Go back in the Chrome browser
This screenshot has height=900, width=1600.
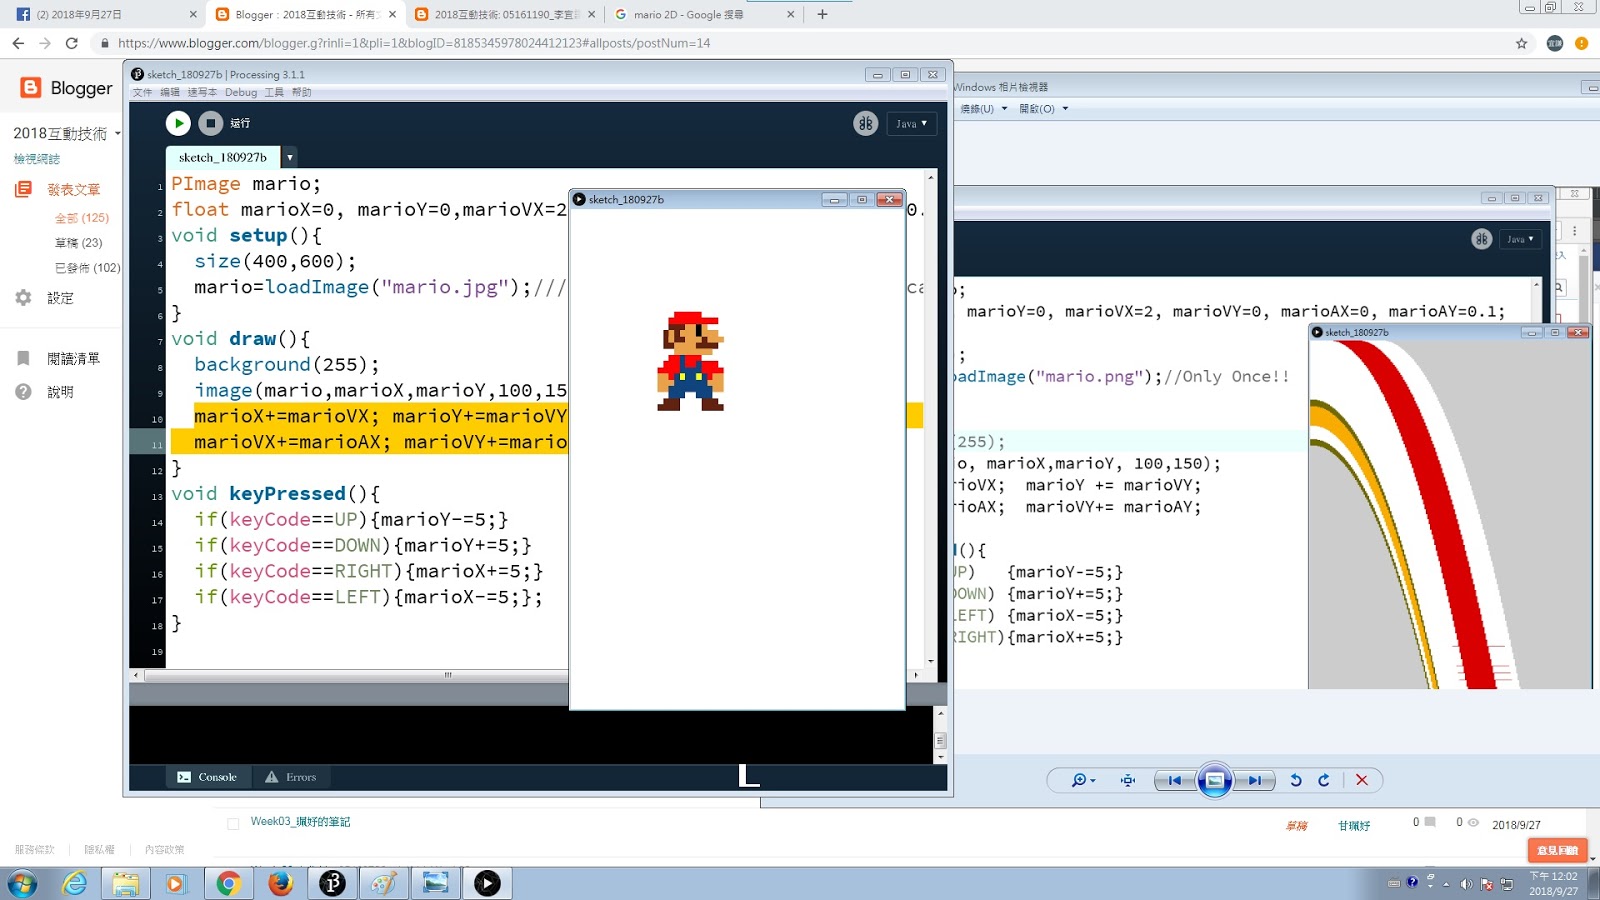[x=18, y=43]
